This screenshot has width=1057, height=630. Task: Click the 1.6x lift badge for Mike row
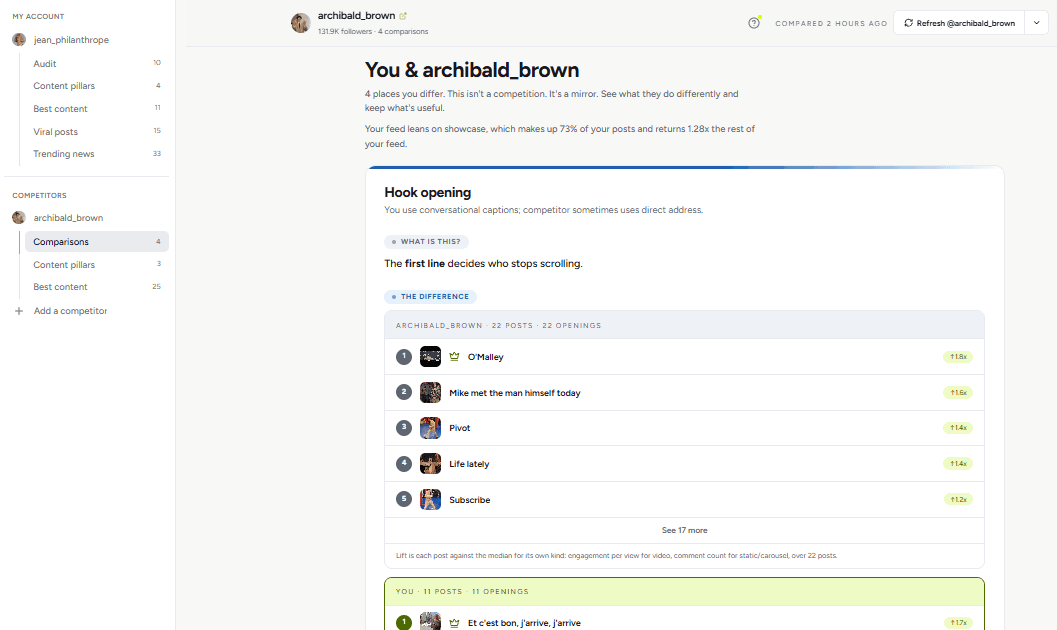[x=958, y=392]
